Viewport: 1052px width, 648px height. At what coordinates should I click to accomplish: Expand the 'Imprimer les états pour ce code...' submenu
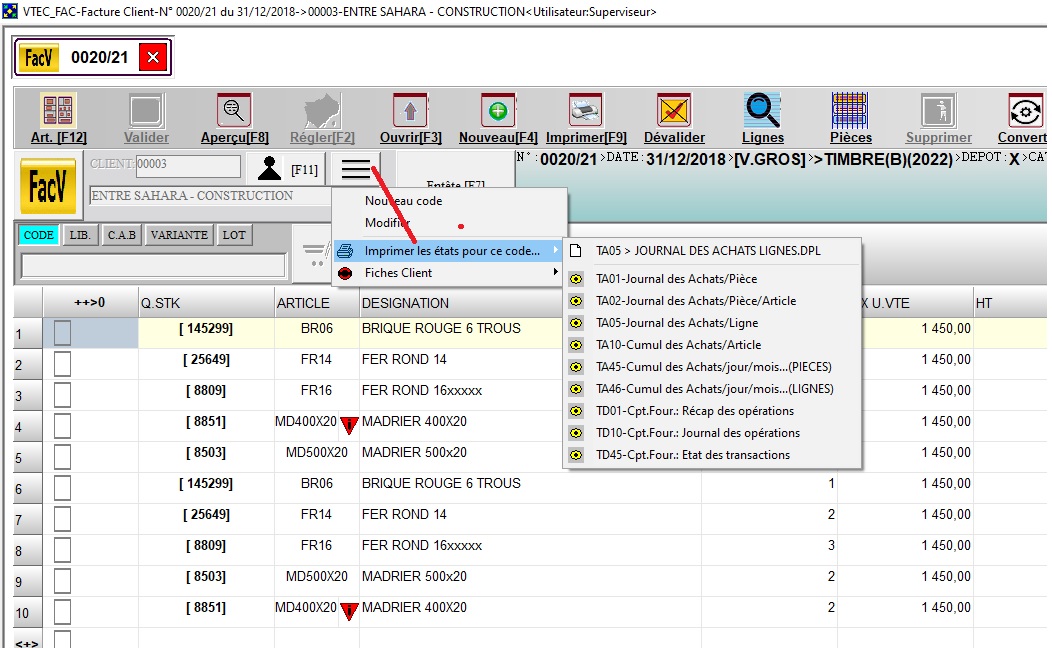[448, 251]
